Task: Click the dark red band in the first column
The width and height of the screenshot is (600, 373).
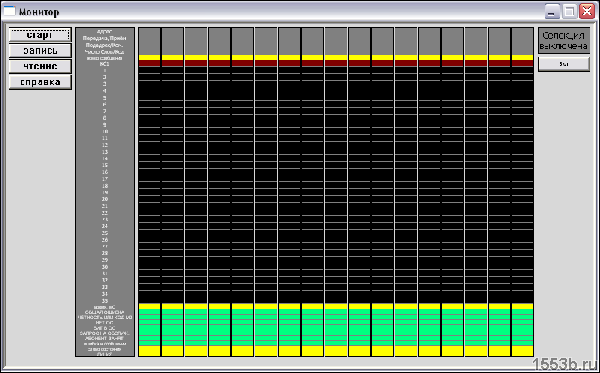Action: tap(149, 64)
